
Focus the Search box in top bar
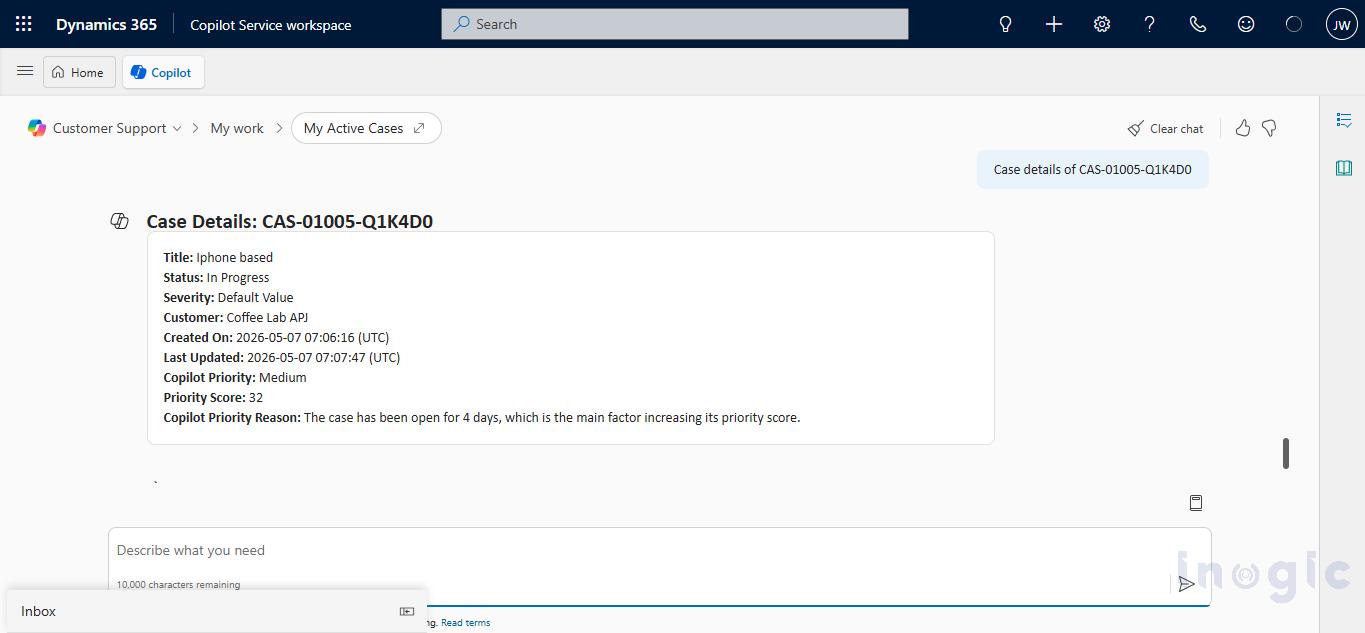675,24
